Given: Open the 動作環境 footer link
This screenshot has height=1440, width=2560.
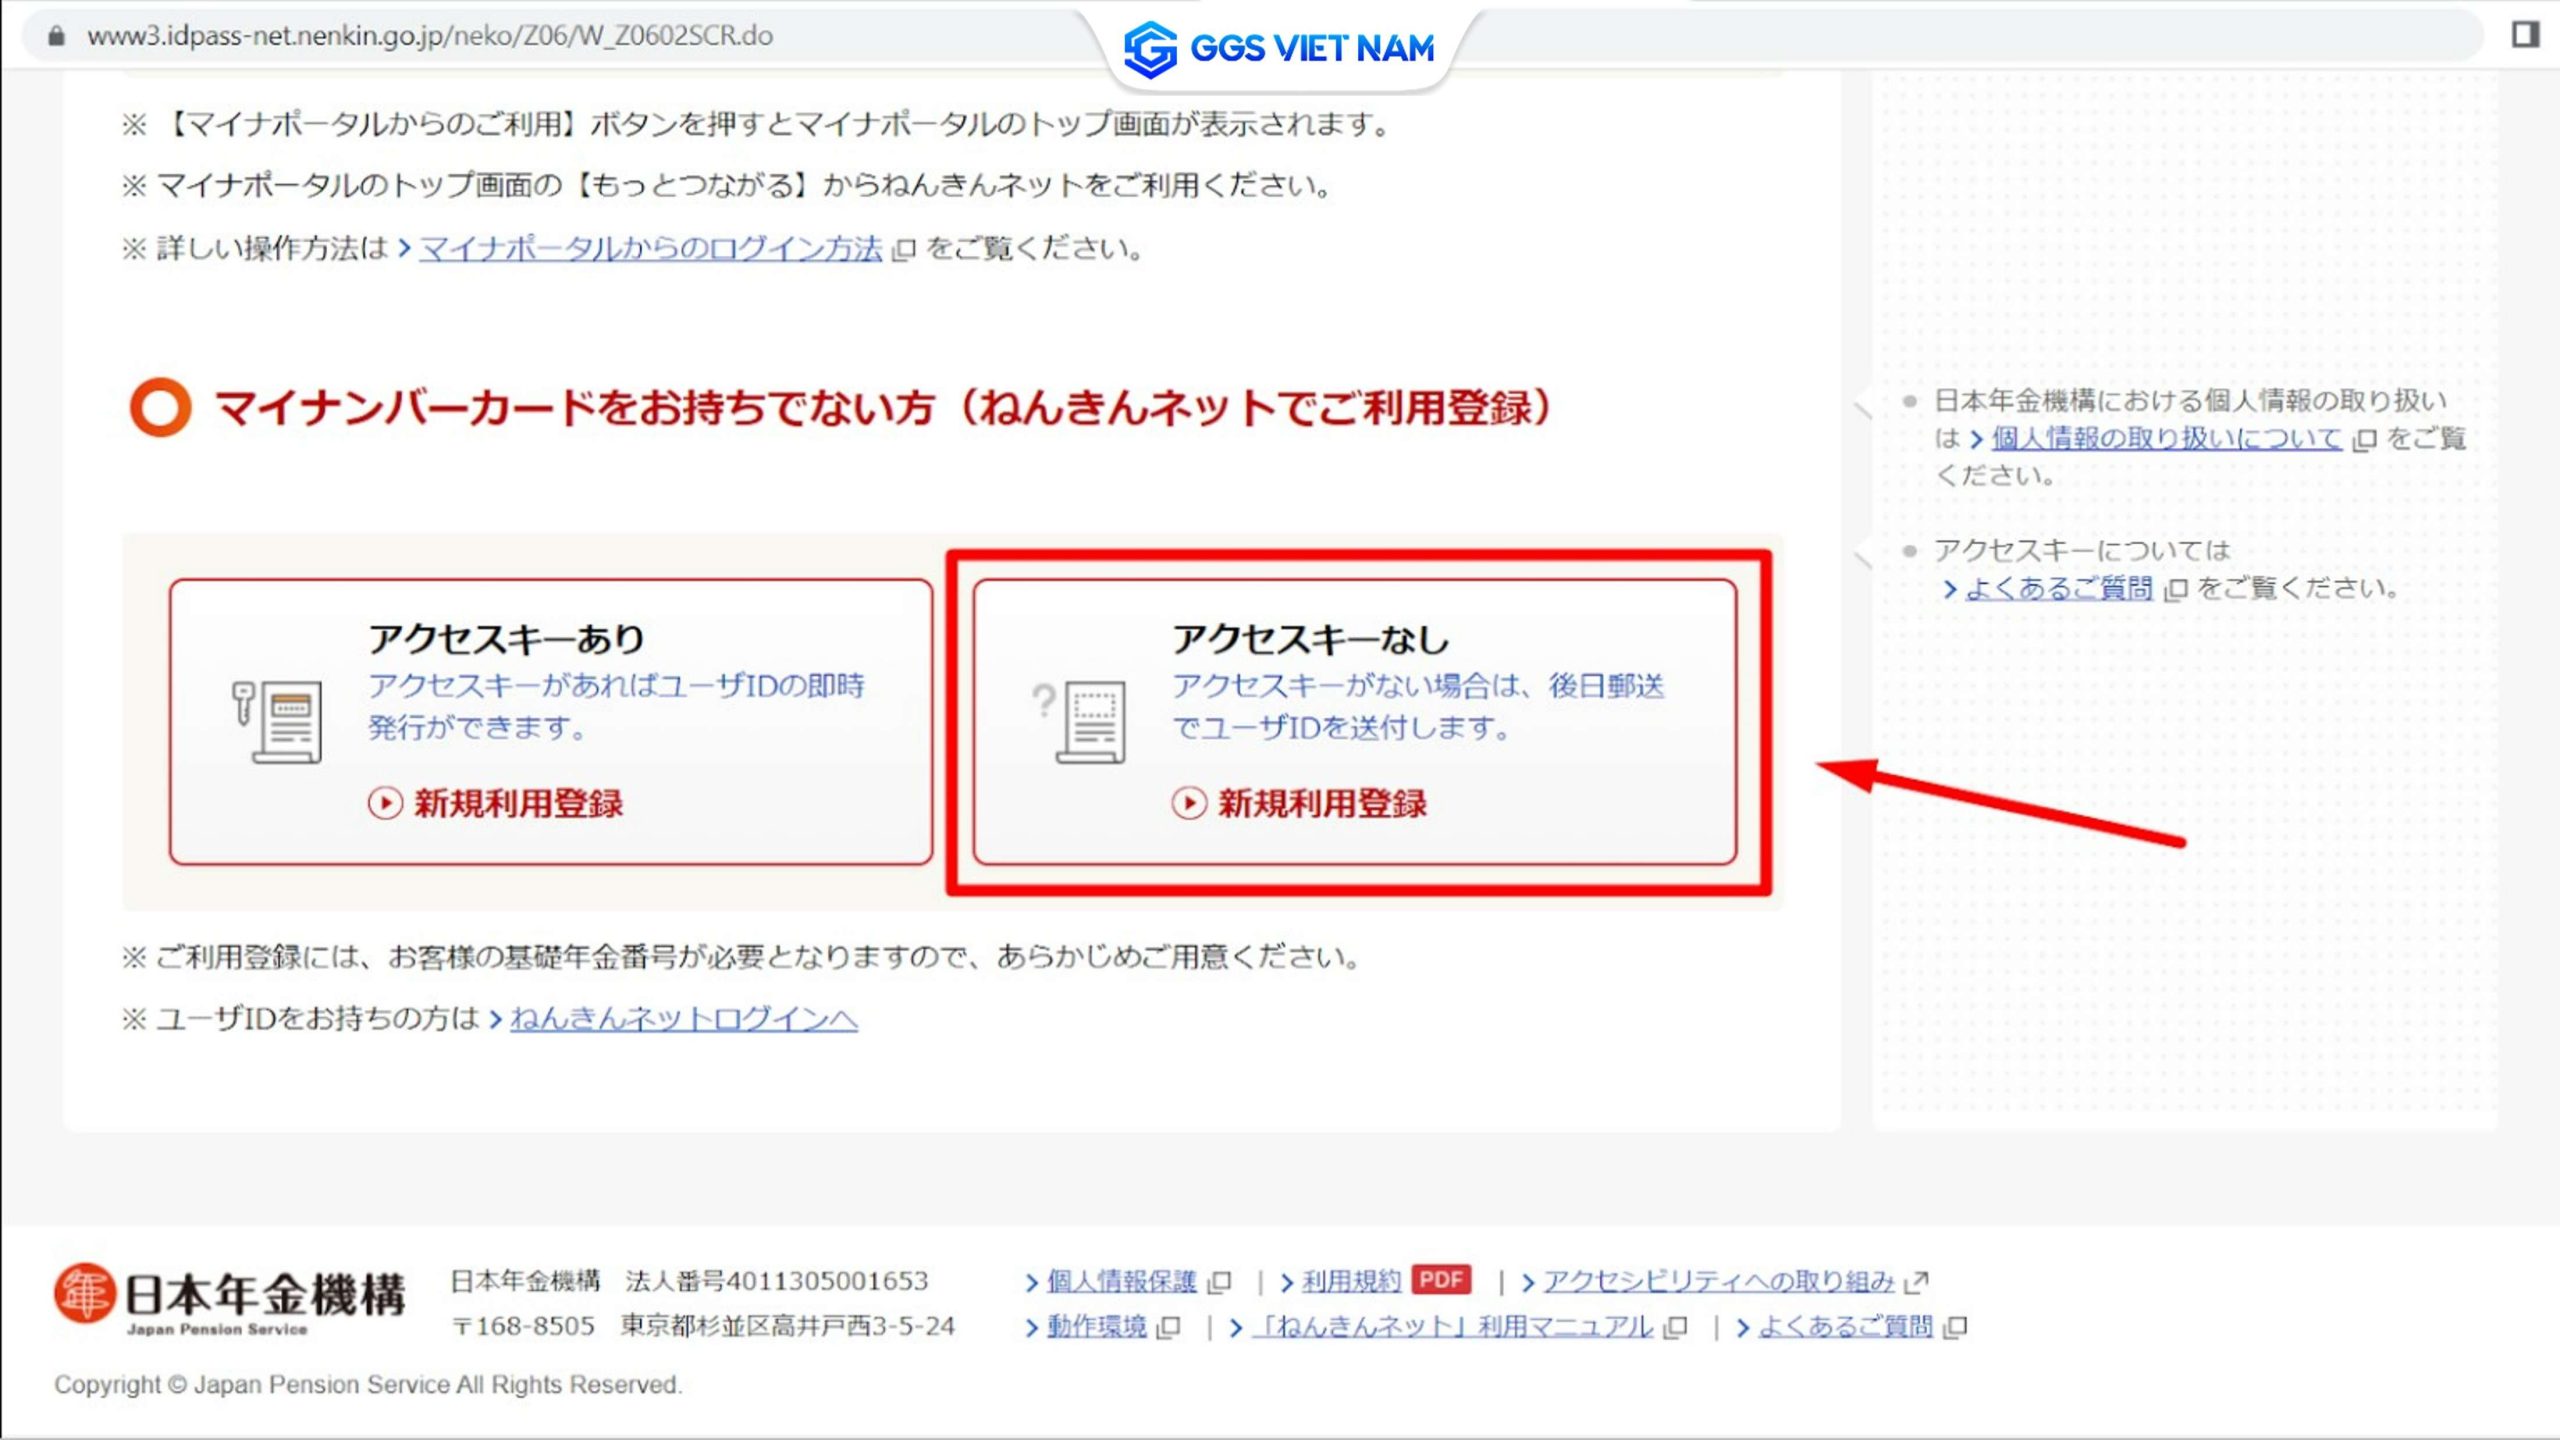Looking at the screenshot, I should tap(1096, 1327).
